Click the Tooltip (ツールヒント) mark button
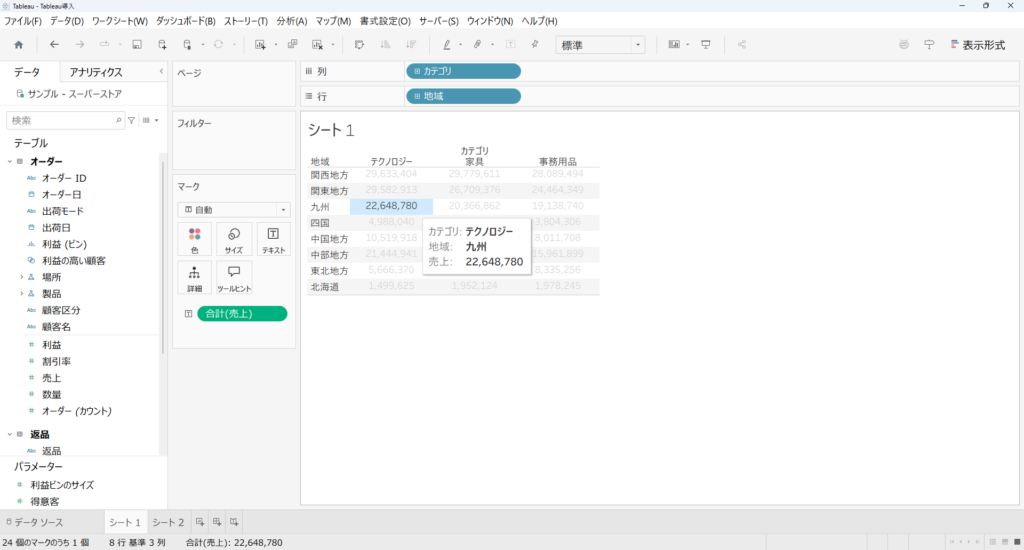The height and width of the screenshot is (550, 1024). click(233, 278)
